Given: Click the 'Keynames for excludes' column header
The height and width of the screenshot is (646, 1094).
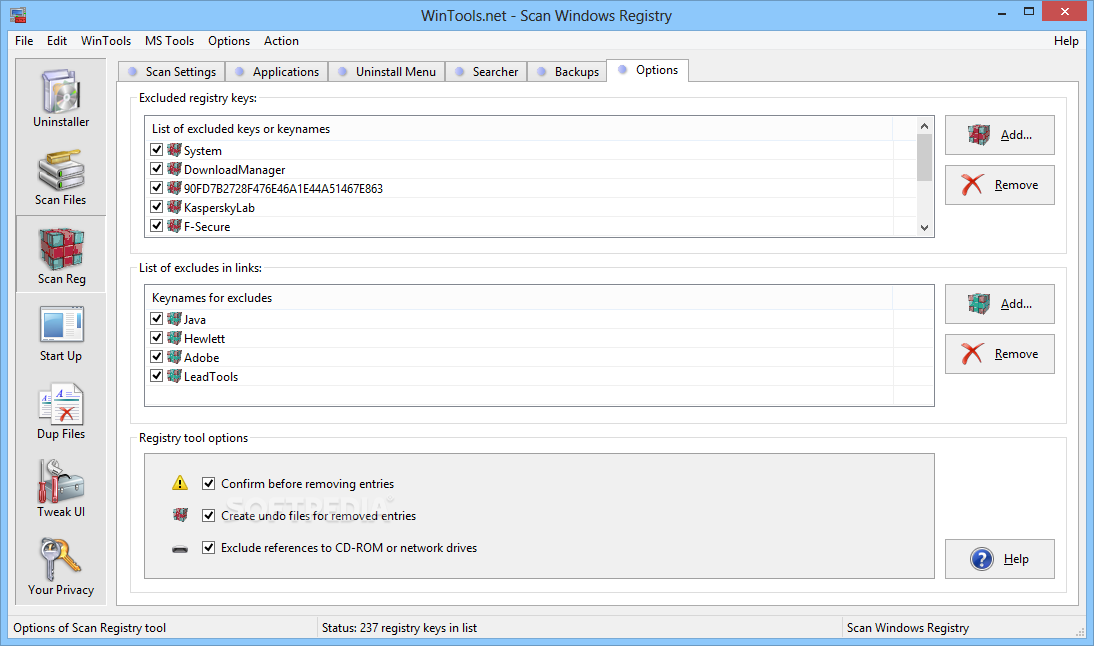Looking at the screenshot, I should (x=519, y=297).
